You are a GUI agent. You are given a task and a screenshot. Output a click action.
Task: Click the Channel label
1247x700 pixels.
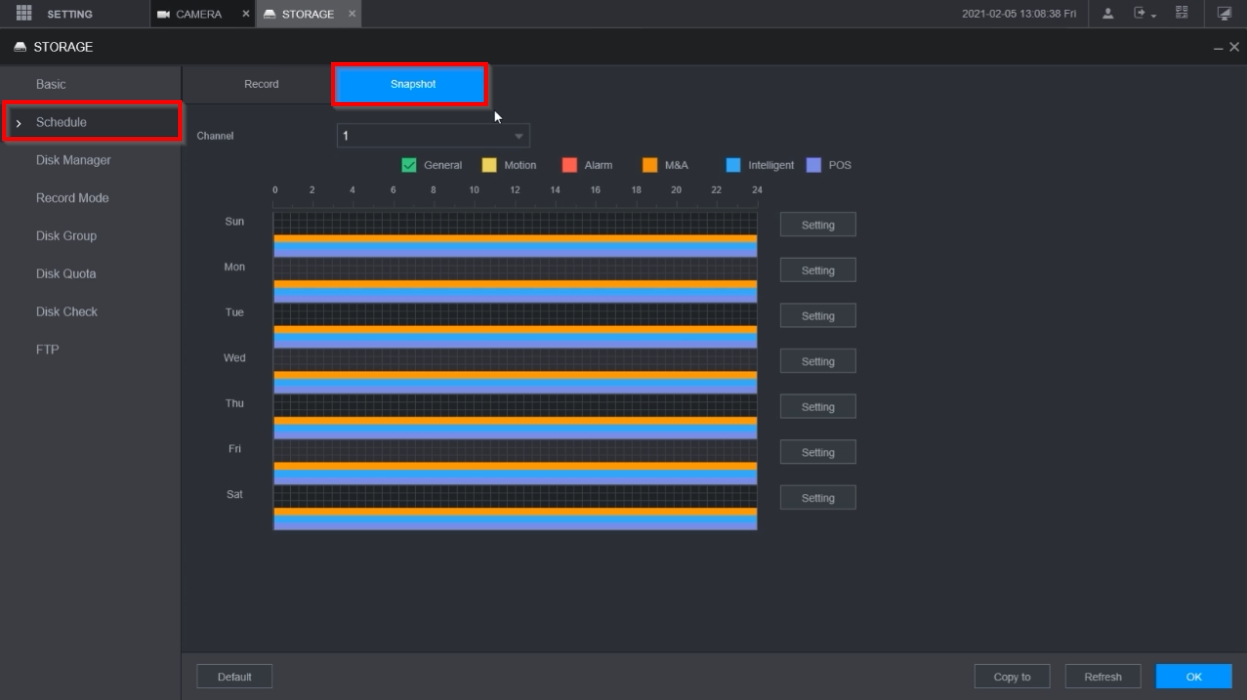click(x=215, y=136)
